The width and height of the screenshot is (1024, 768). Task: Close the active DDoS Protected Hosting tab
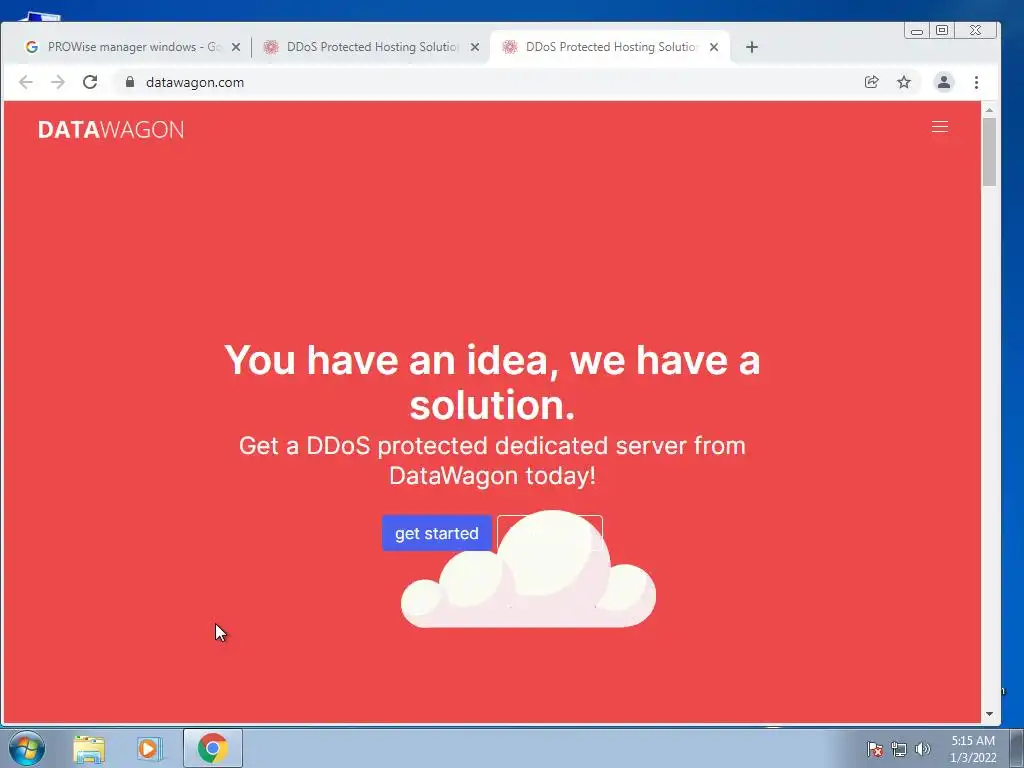click(714, 47)
